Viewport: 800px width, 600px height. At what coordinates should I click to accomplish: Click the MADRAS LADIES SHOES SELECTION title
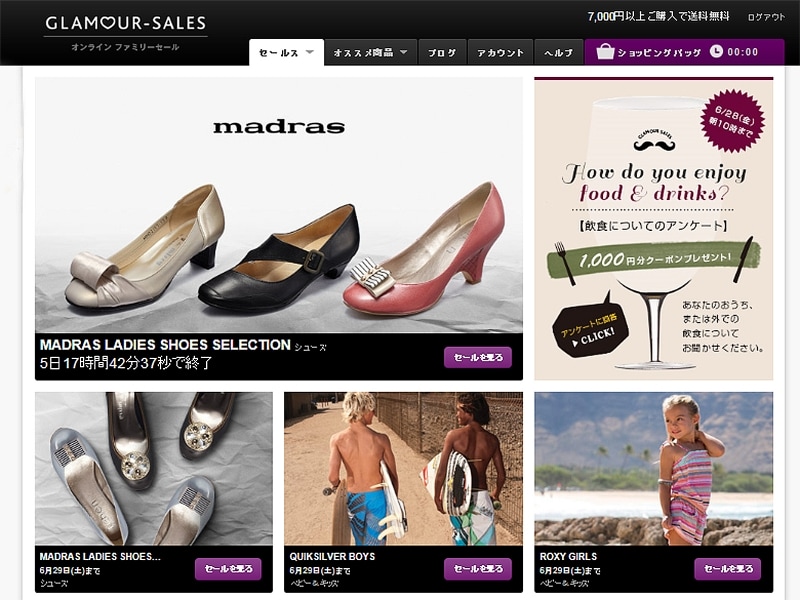point(165,345)
